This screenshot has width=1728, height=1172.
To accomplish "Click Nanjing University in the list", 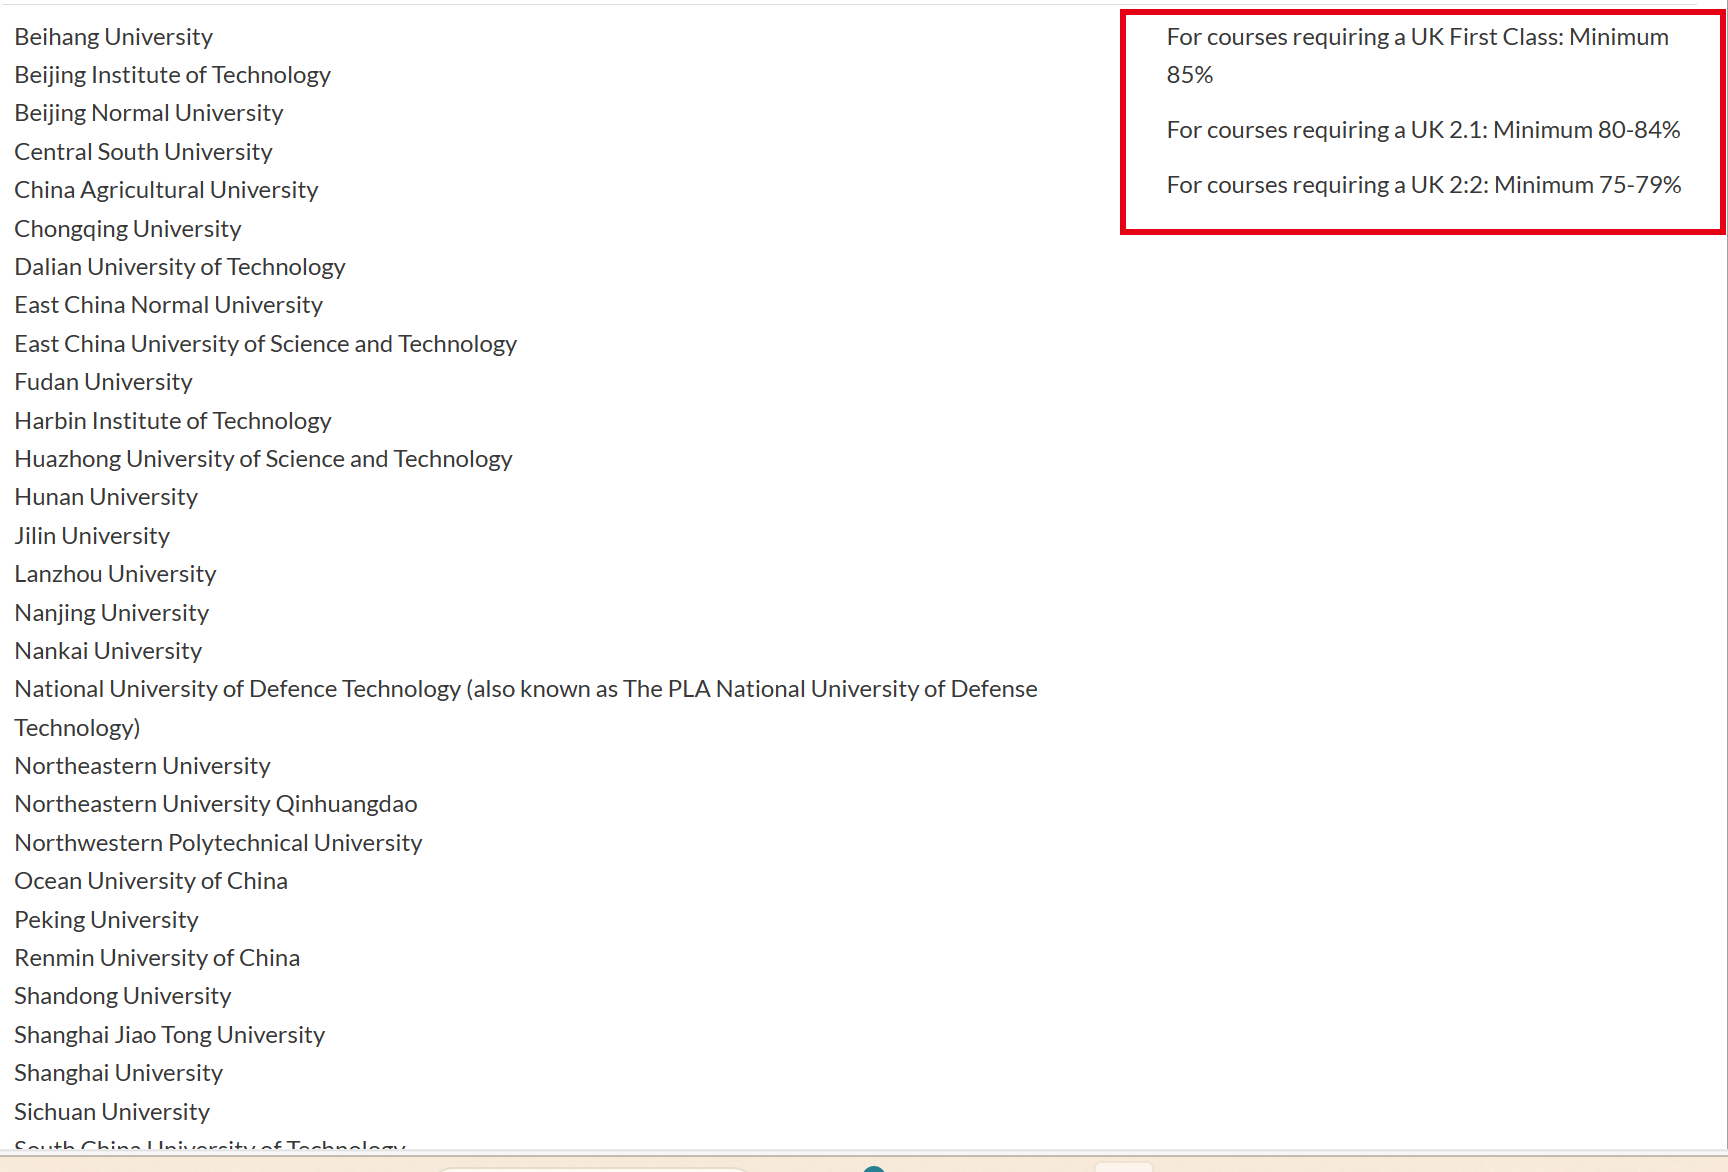I will pos(111,613).
